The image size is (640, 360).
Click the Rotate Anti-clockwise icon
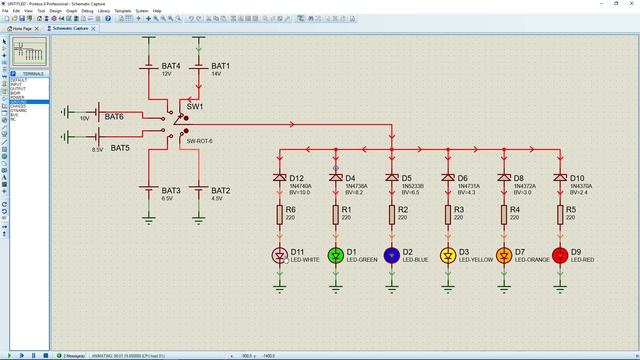[4, 211]
